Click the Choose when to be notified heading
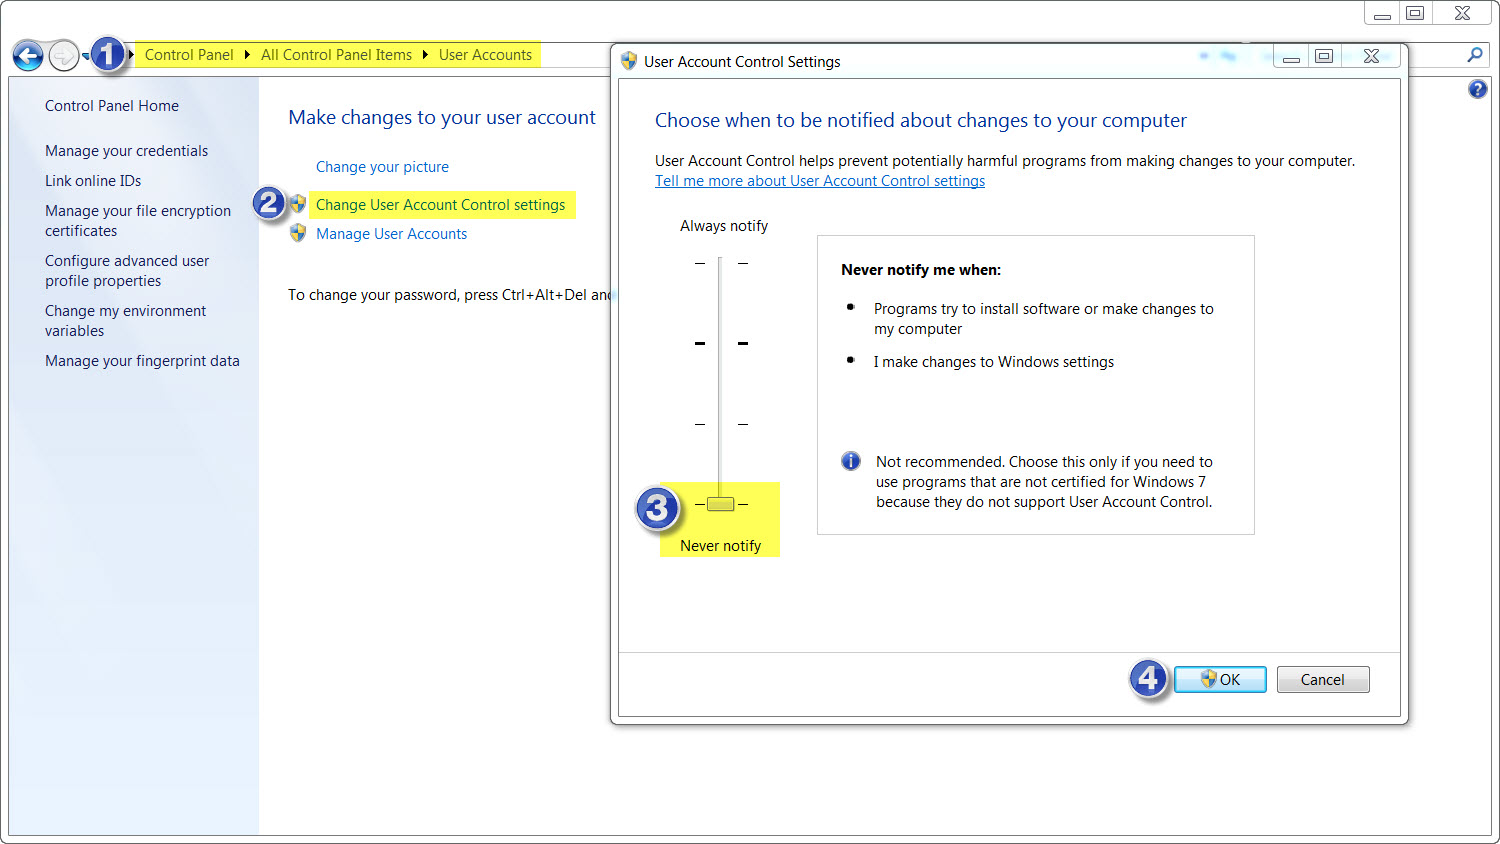Image resolution: width=1500 pixels, height=844 pixels. [x=921, y=121]
